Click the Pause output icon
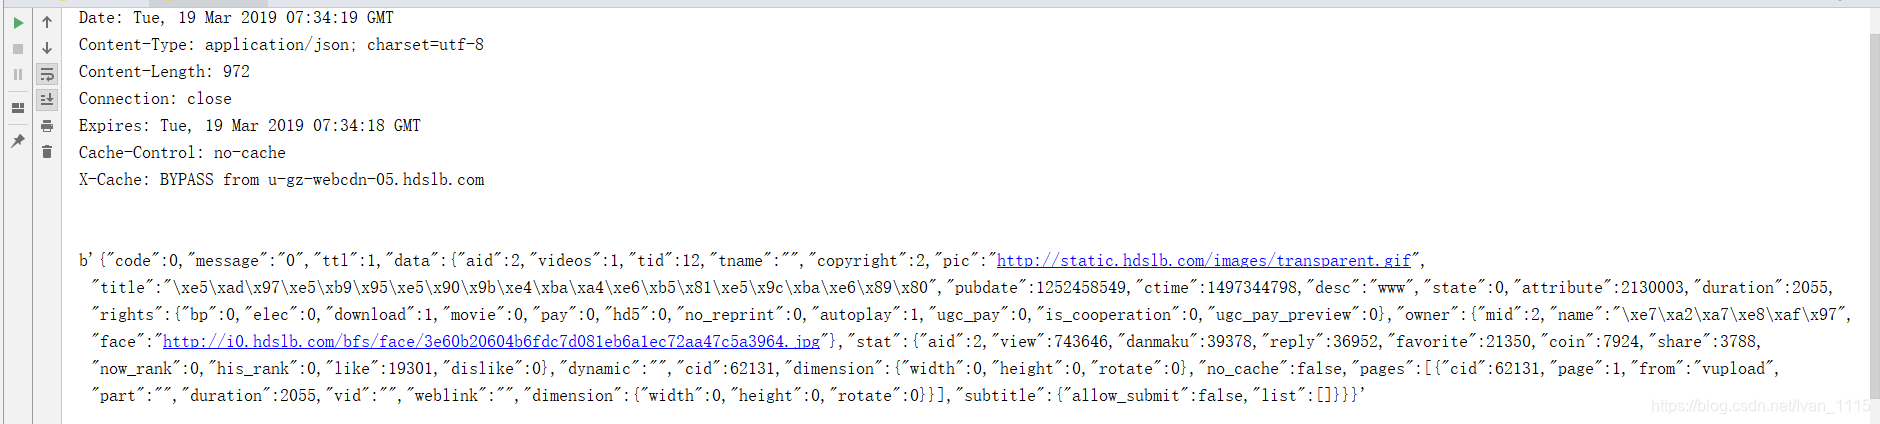Image resolution: width=1880 pixels, height=424 pixels. pos(18,74)
